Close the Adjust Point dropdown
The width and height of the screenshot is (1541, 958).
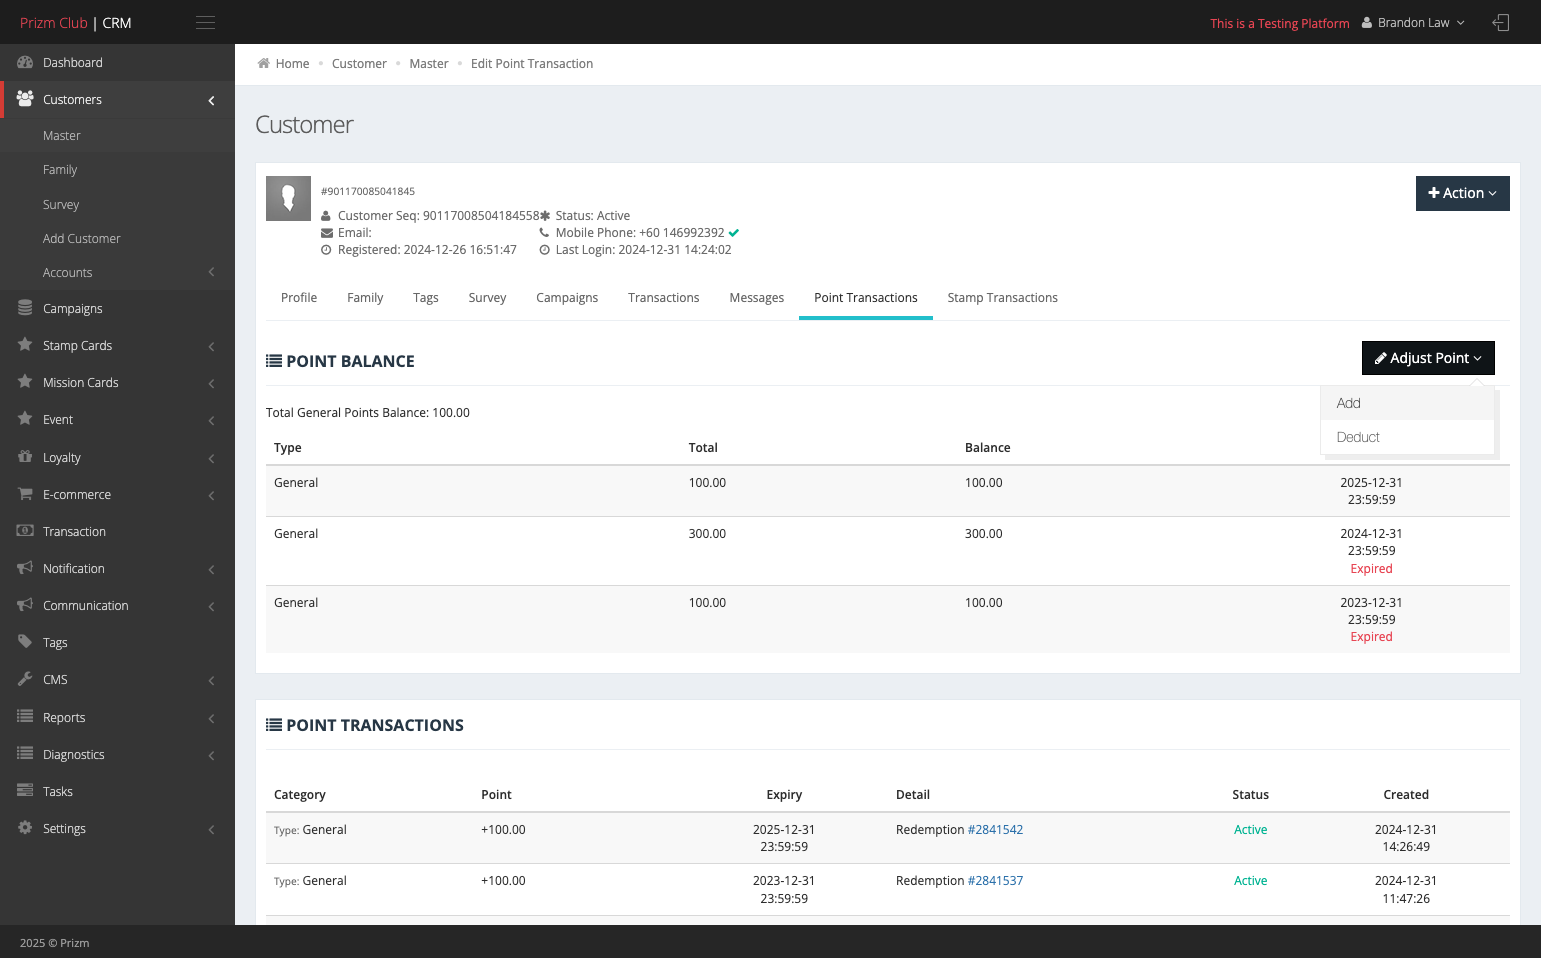point(1428,358)
